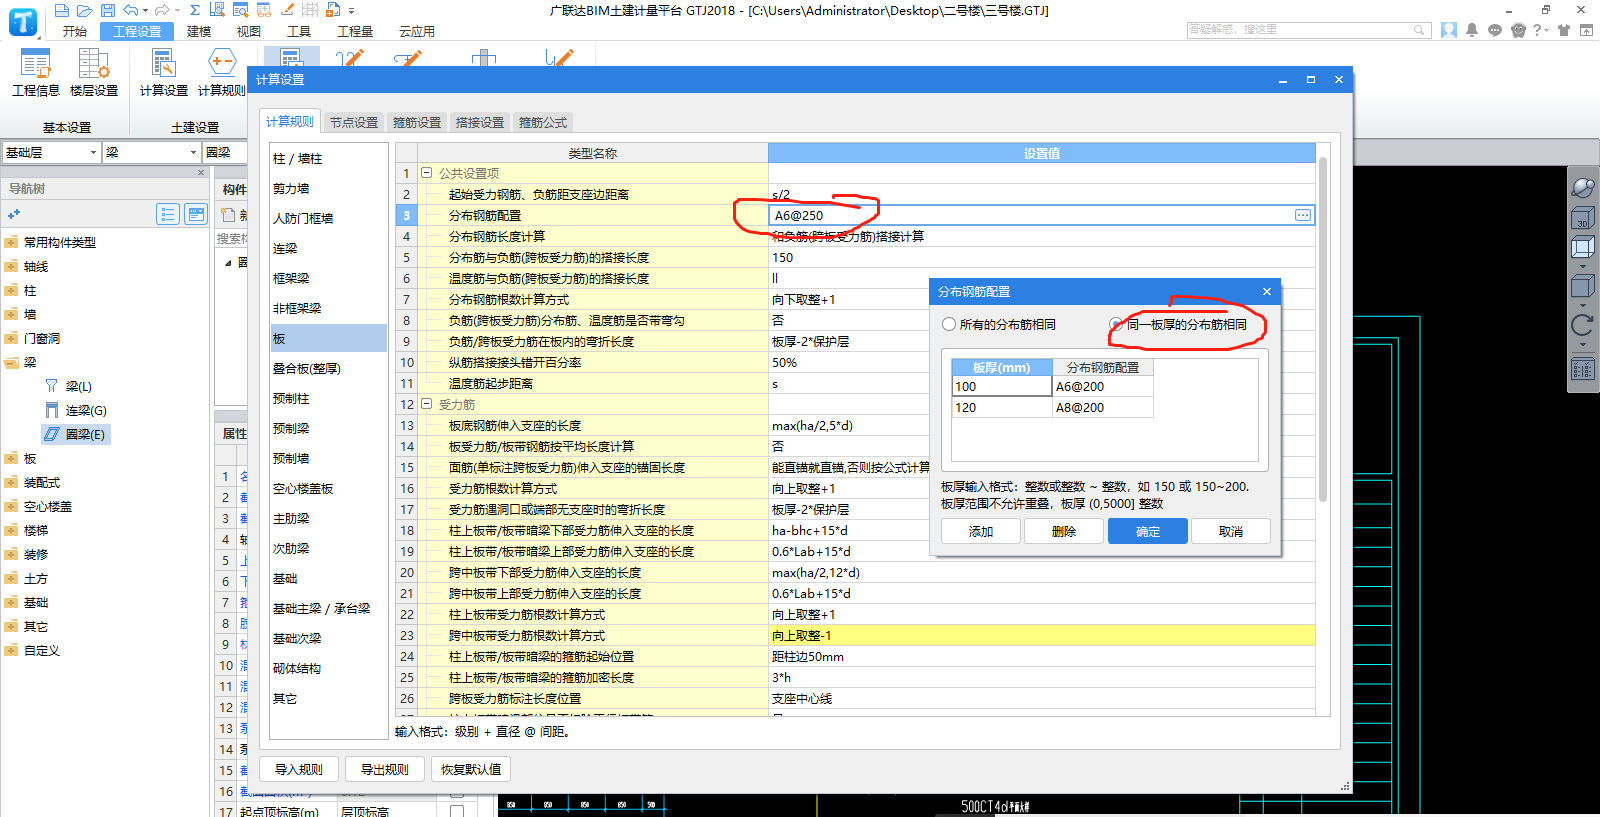Open the 建模 menu tab
Screen dimensions: 1600x817
199,31
